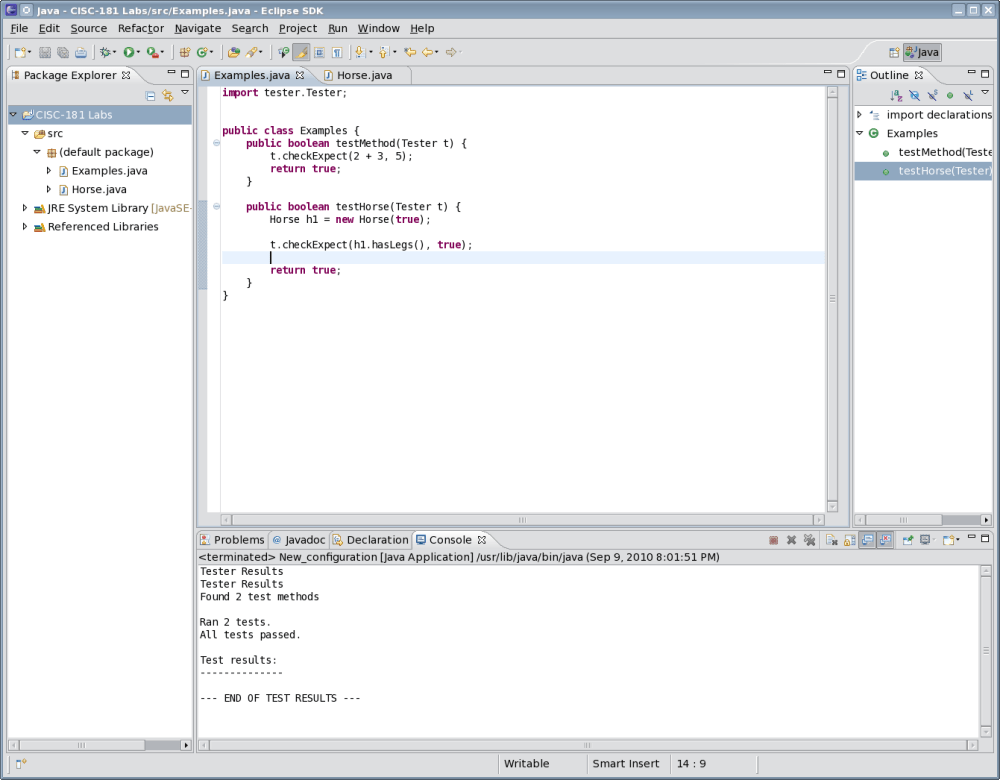Screen dimensions: 1000x780
Task: Select the Sort alphabetically icon in Outline
Action: 894,94
